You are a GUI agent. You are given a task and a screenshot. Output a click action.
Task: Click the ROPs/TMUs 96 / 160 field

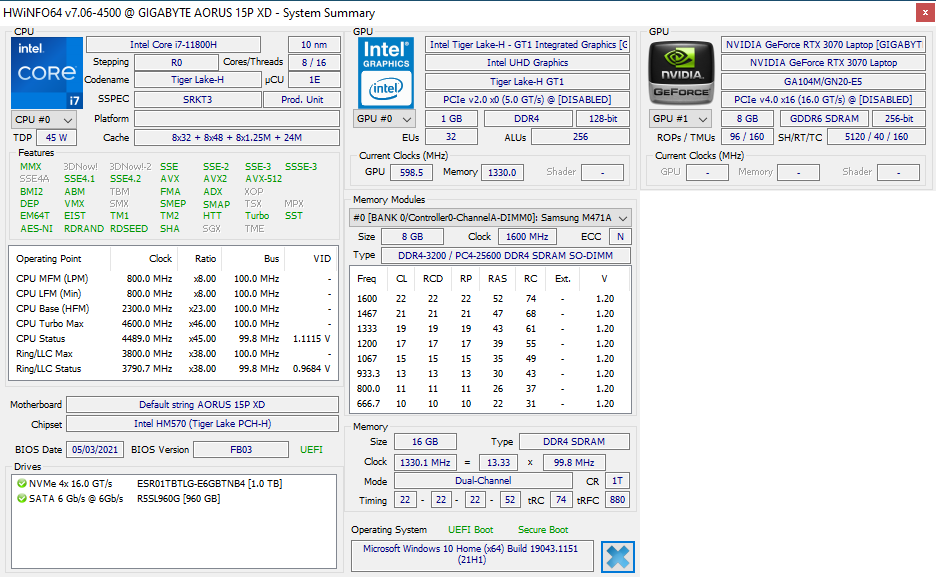click(x=747, y=137)
